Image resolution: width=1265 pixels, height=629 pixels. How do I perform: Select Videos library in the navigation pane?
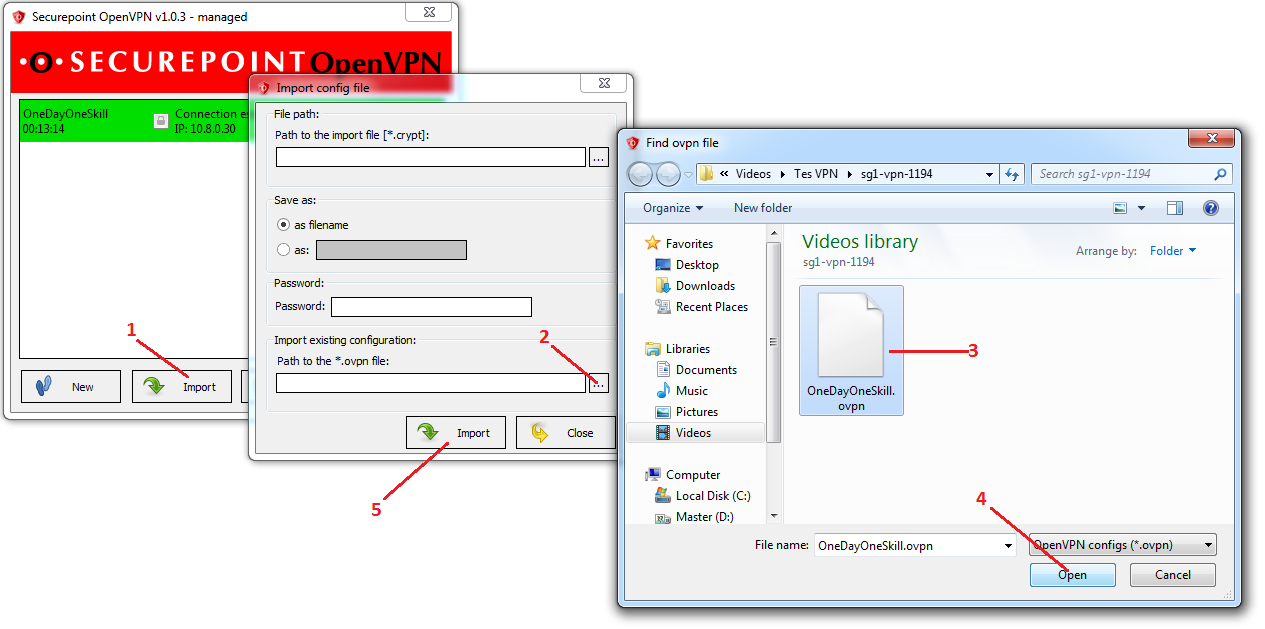coord(693,432)
